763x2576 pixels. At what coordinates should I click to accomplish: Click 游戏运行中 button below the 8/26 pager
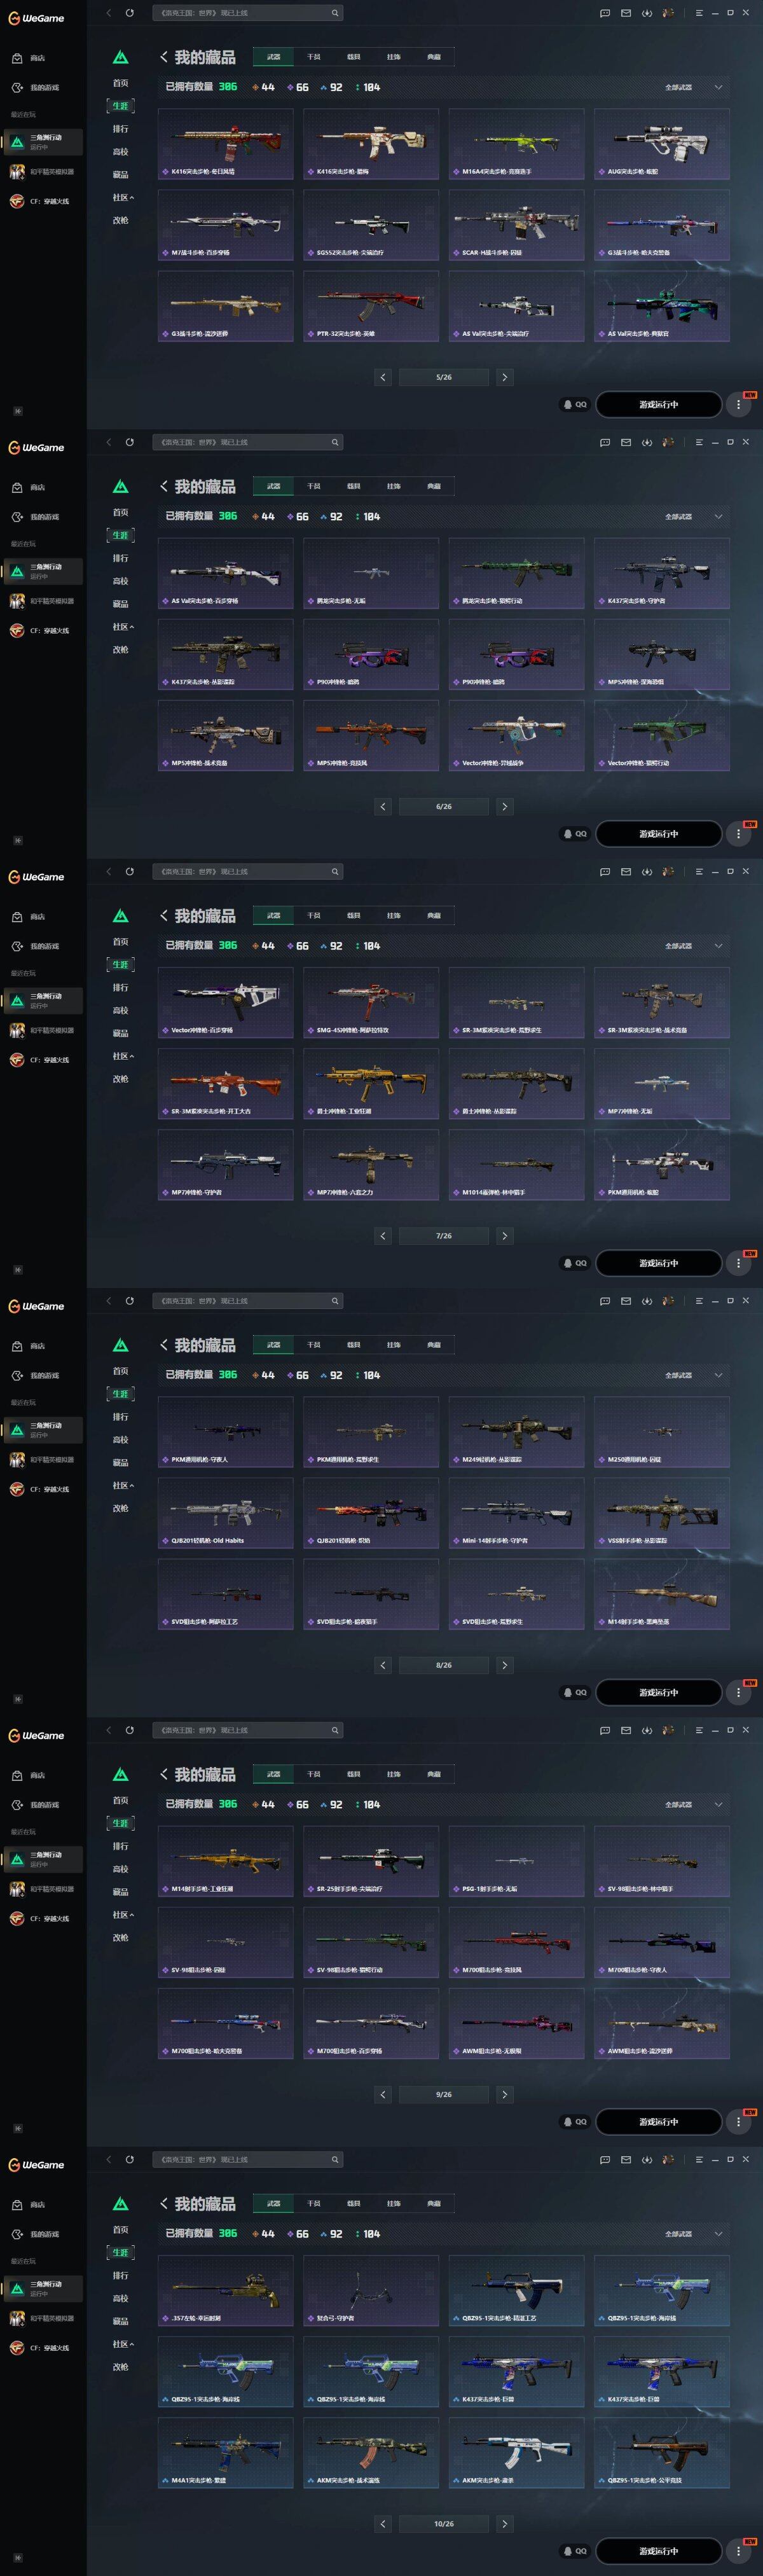pos(658,1692)
